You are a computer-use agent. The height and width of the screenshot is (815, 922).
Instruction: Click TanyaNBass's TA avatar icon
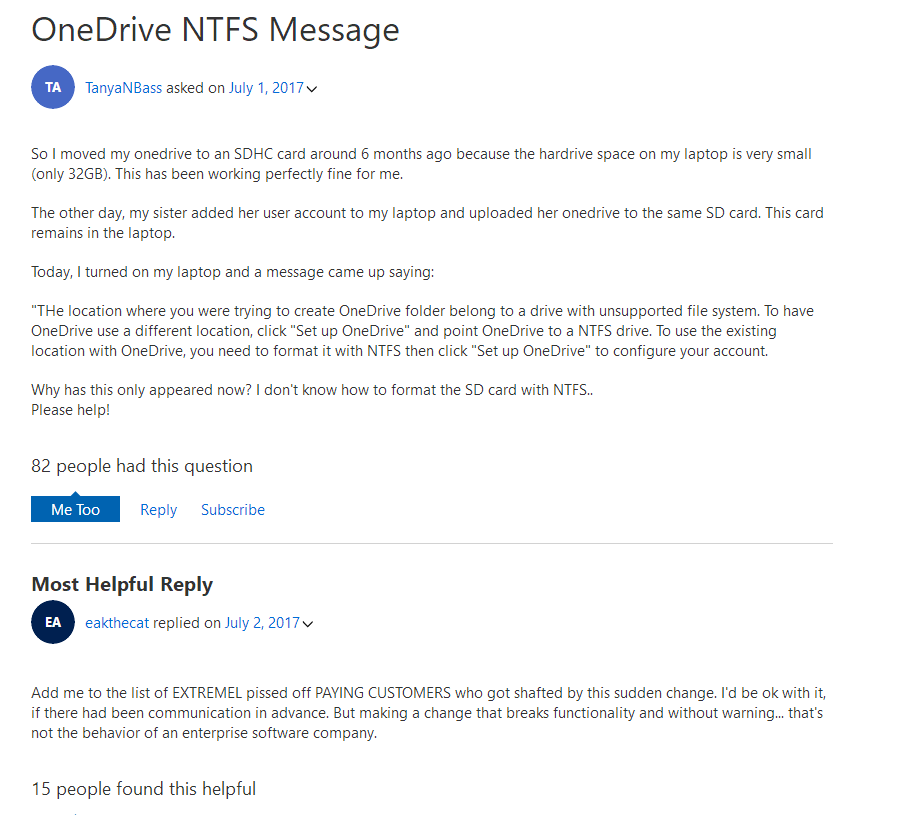[x=53, y=87]
